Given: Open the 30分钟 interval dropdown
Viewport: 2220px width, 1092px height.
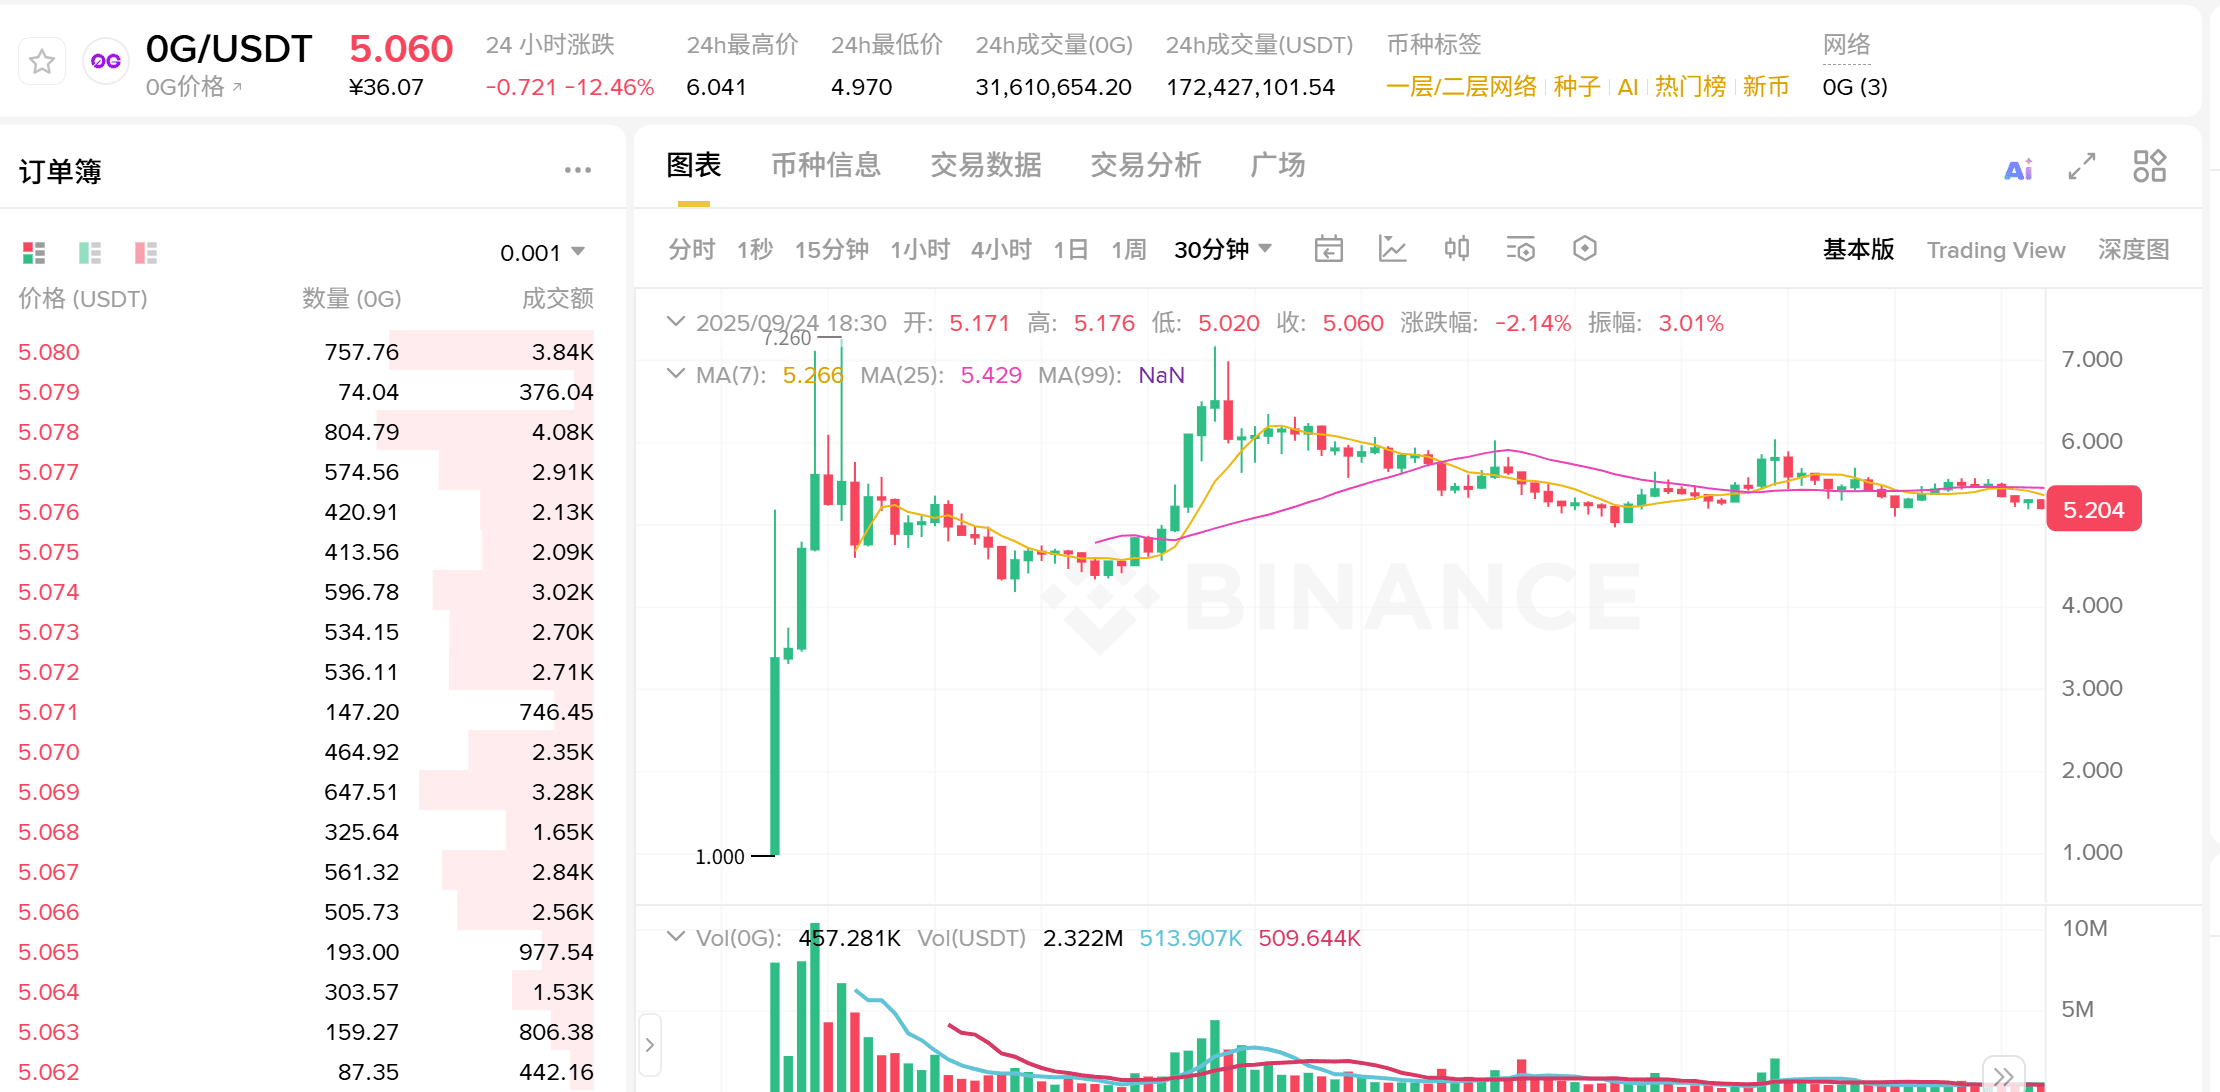Looking at the screenshot, I should click(x=1222, y=249).
